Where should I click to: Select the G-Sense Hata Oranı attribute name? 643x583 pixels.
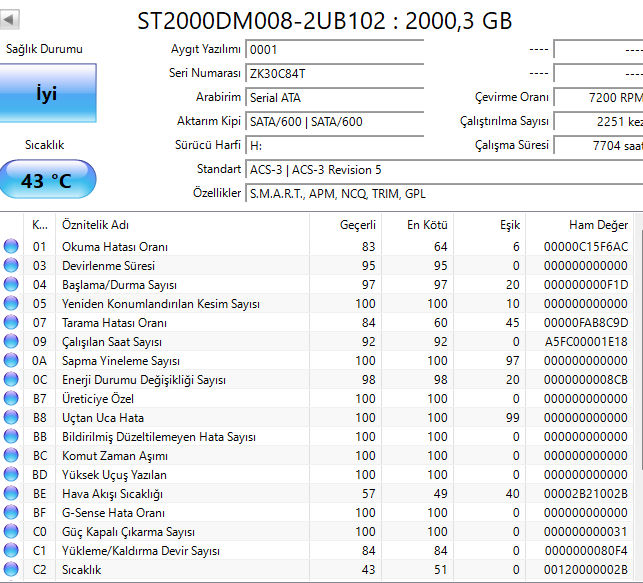tap(114, 512)
